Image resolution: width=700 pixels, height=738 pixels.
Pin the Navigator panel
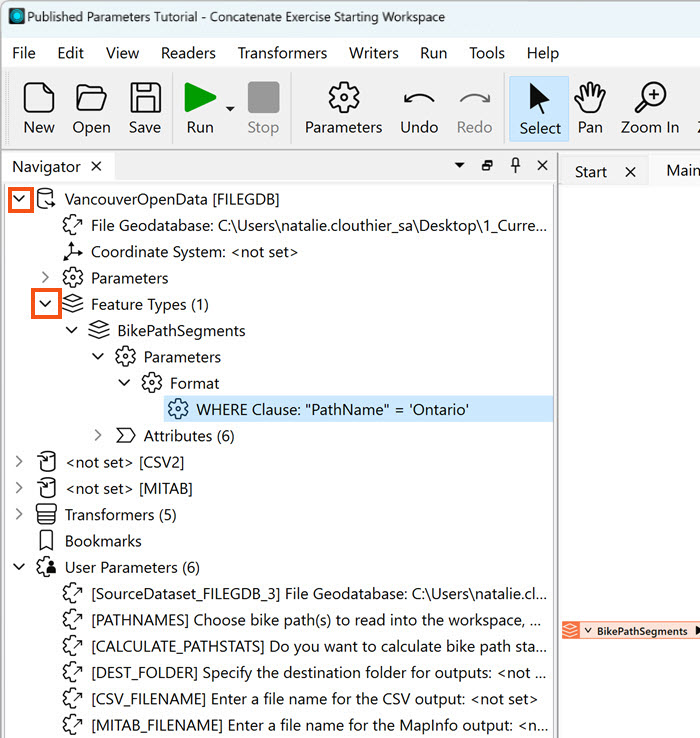coord(515,165)
